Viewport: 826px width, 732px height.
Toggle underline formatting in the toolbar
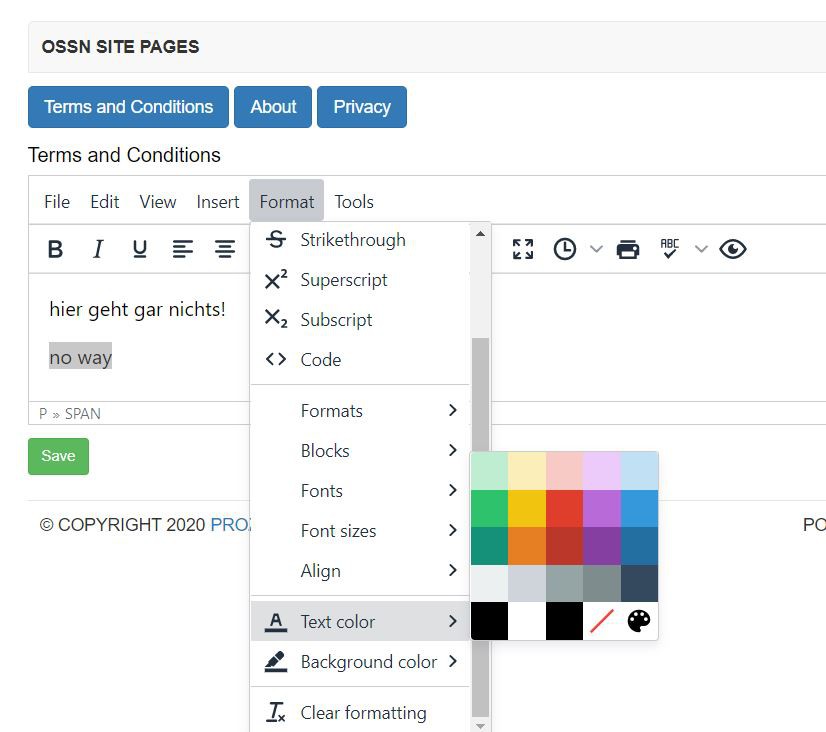[140, 249]
